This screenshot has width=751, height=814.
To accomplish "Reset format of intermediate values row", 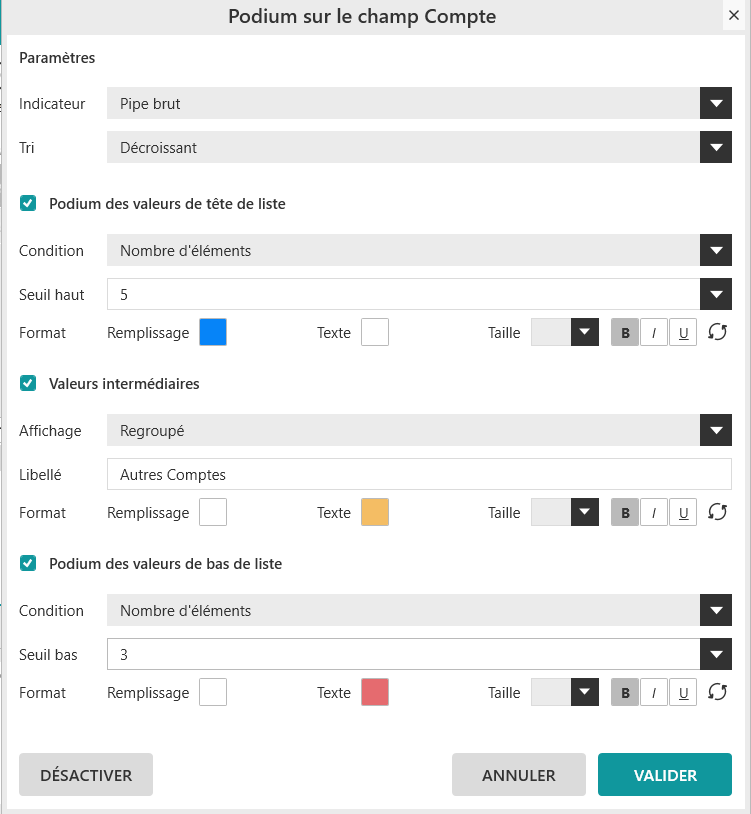I will (716, 513).
